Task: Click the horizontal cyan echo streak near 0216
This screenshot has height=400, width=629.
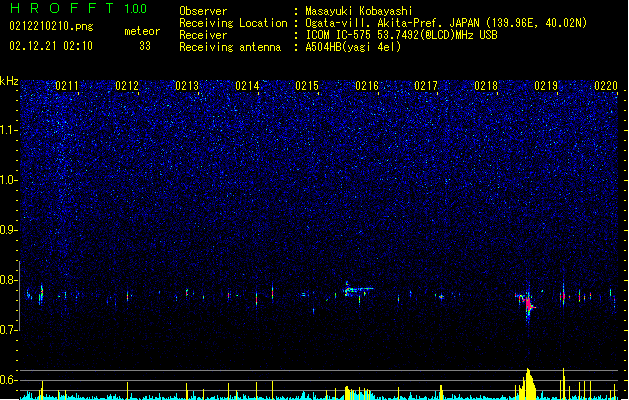Action: [x=359, y=289]
